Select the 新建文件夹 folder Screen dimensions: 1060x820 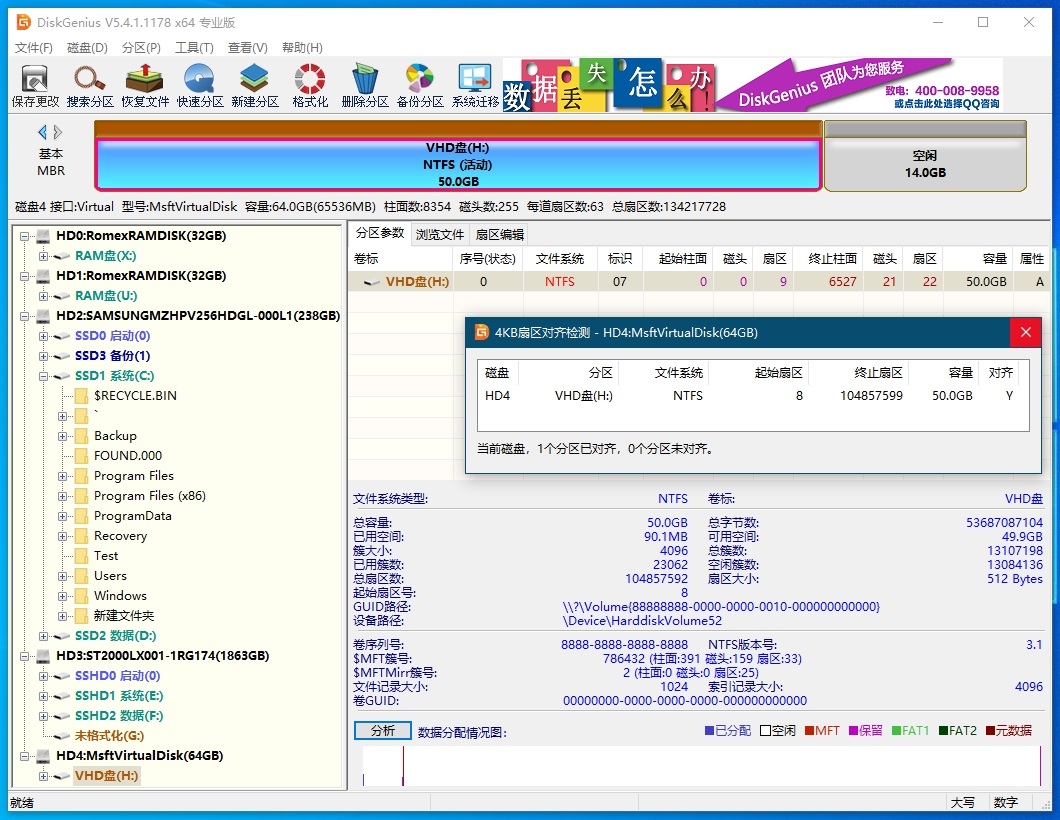(124, 616)
